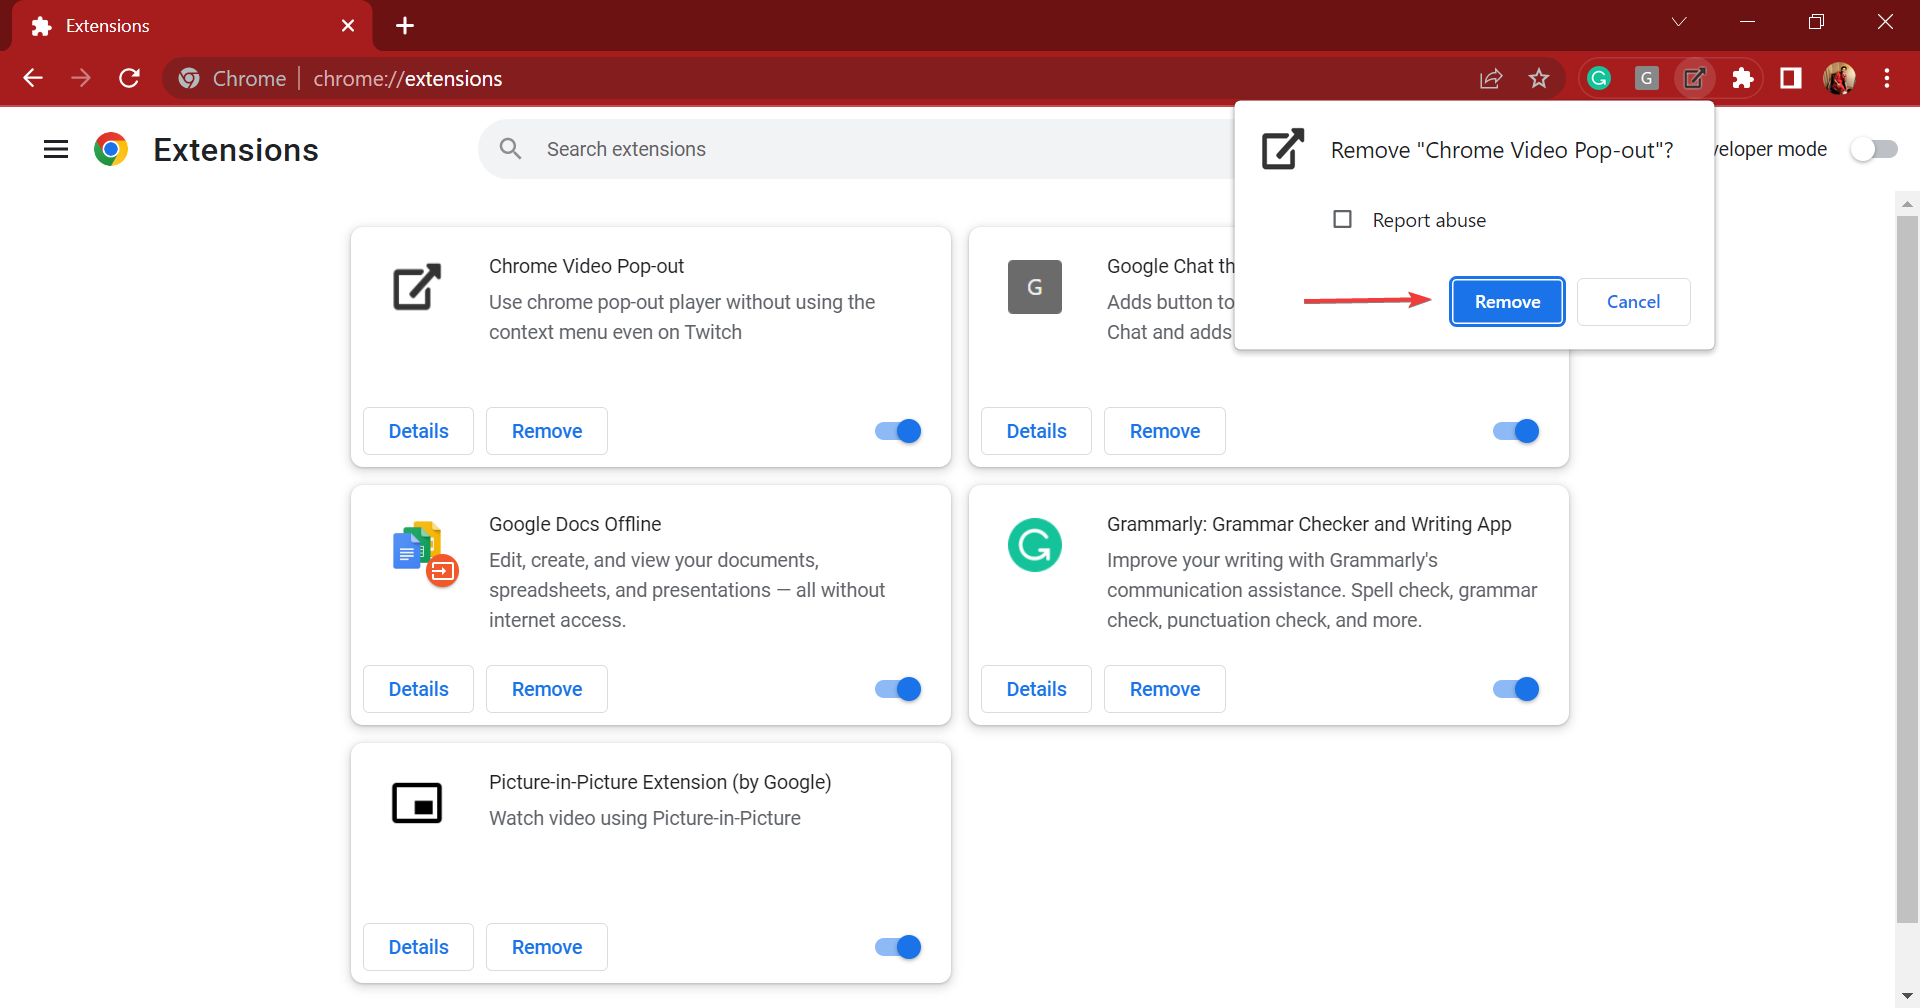
Task: Disable the Chrome Video Pop-out extension toggle
Action: [x=898, y=431]
